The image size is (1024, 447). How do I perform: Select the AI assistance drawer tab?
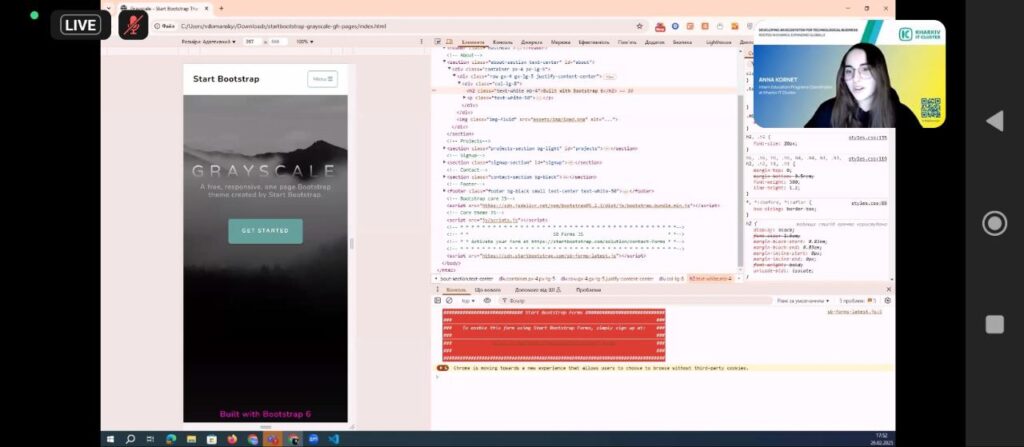(537, 290)
